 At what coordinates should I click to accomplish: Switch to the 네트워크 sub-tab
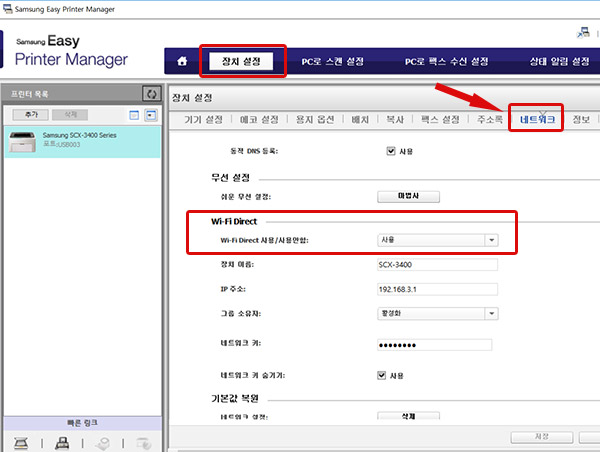tap(537, 120)
